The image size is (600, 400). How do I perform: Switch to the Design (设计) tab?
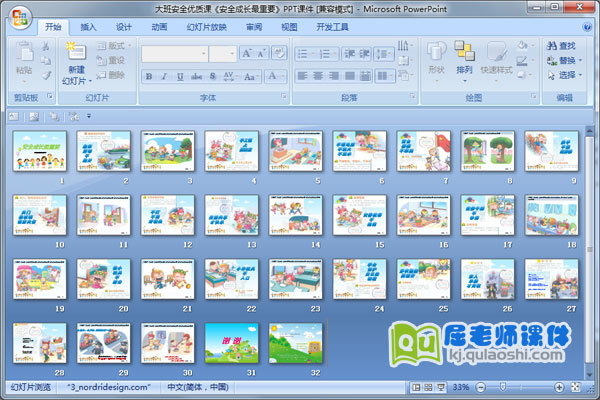click(124, 27)
